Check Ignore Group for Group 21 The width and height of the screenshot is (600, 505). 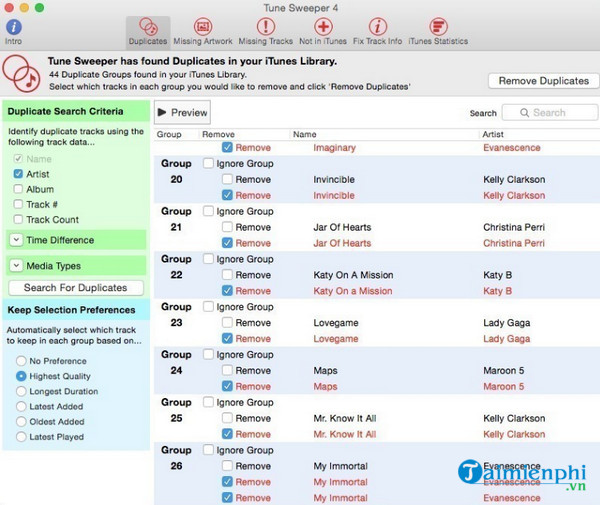(x=208, y=211)
